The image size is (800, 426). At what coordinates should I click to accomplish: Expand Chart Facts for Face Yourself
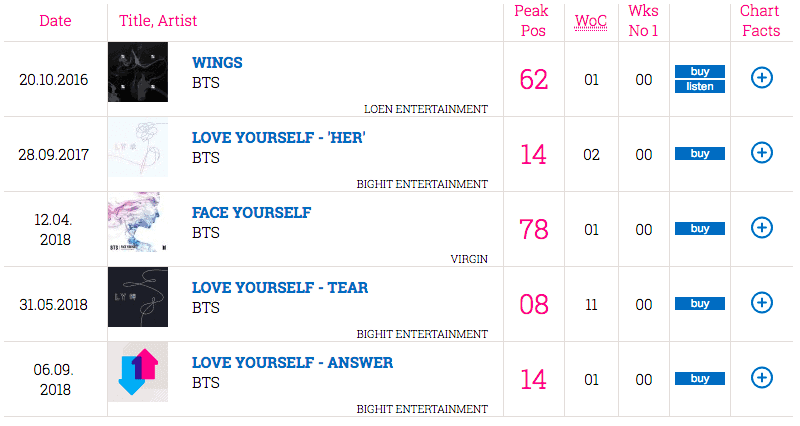(x=761, y=228)
